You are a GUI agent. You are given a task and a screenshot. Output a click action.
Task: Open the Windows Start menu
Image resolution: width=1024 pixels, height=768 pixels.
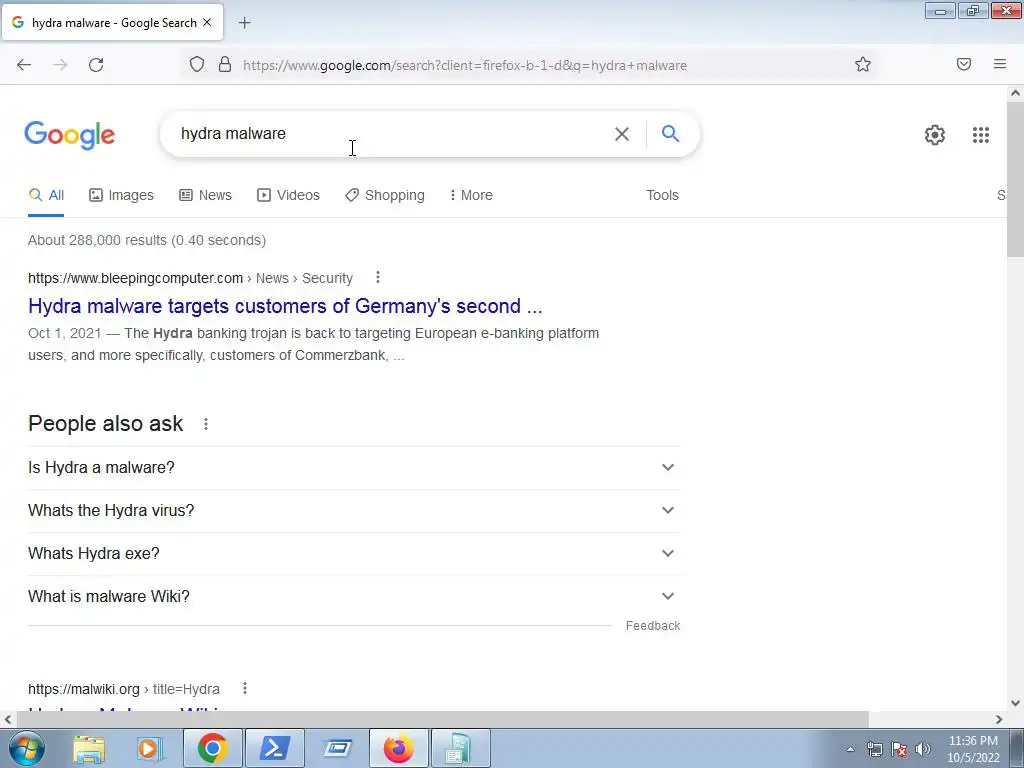click(26, 748)
